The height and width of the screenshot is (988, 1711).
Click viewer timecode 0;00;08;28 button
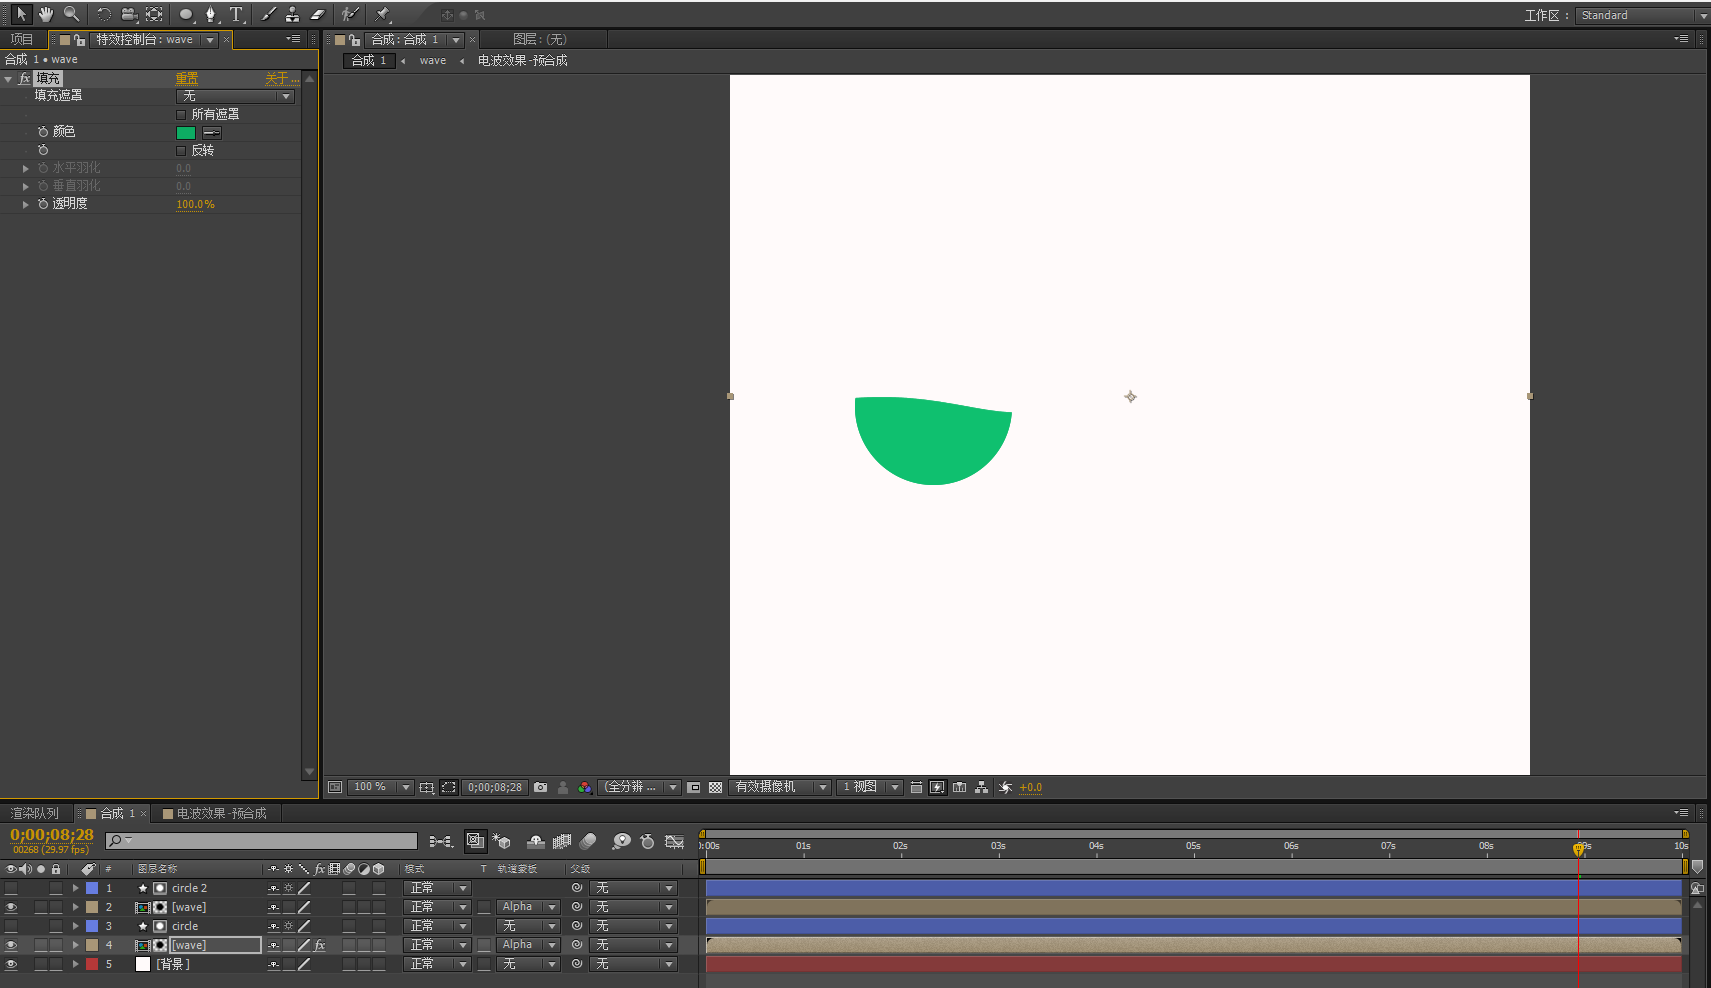[495, 787]
